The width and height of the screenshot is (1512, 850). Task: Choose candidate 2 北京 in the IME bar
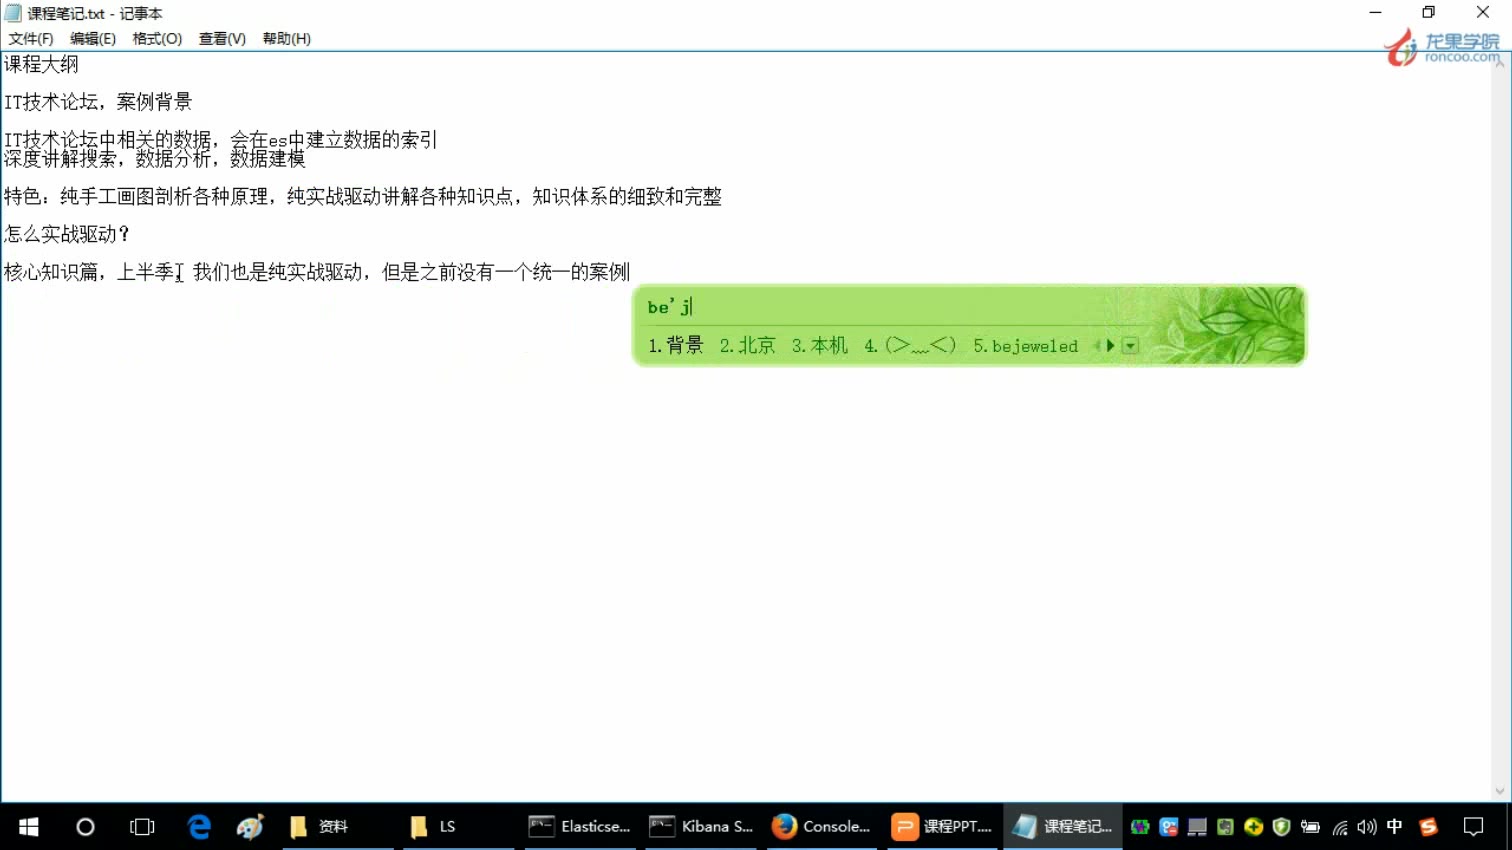click(748, 345)
